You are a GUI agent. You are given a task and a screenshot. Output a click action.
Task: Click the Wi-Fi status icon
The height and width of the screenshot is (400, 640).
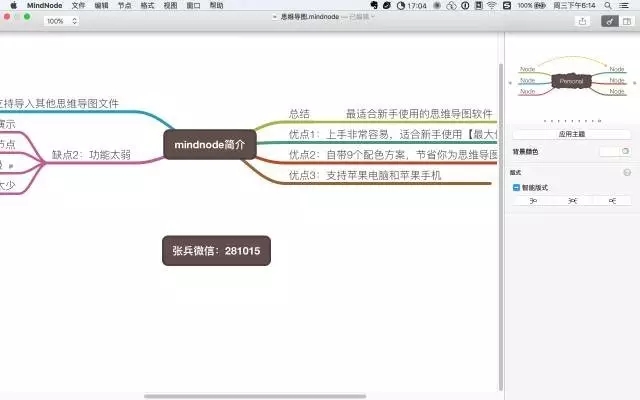pyautogui.click(x=492, y=5)
